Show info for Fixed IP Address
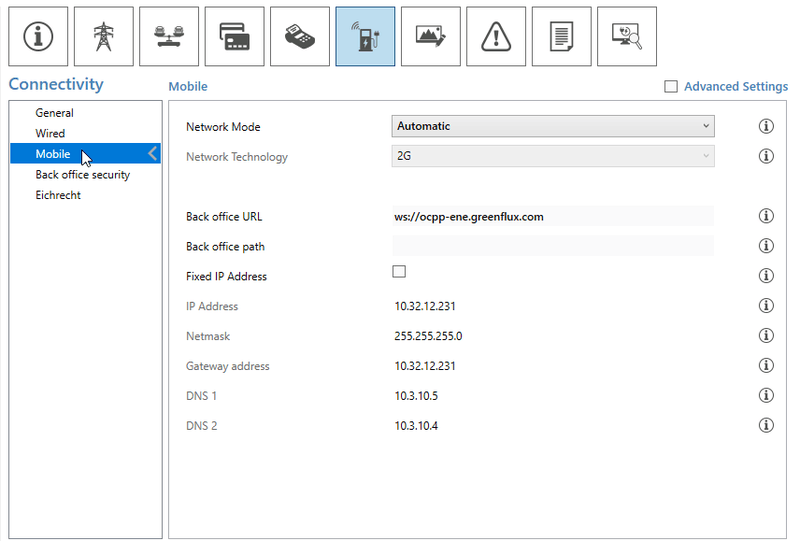This screenshot has width=800, height=541. (766, 276)
